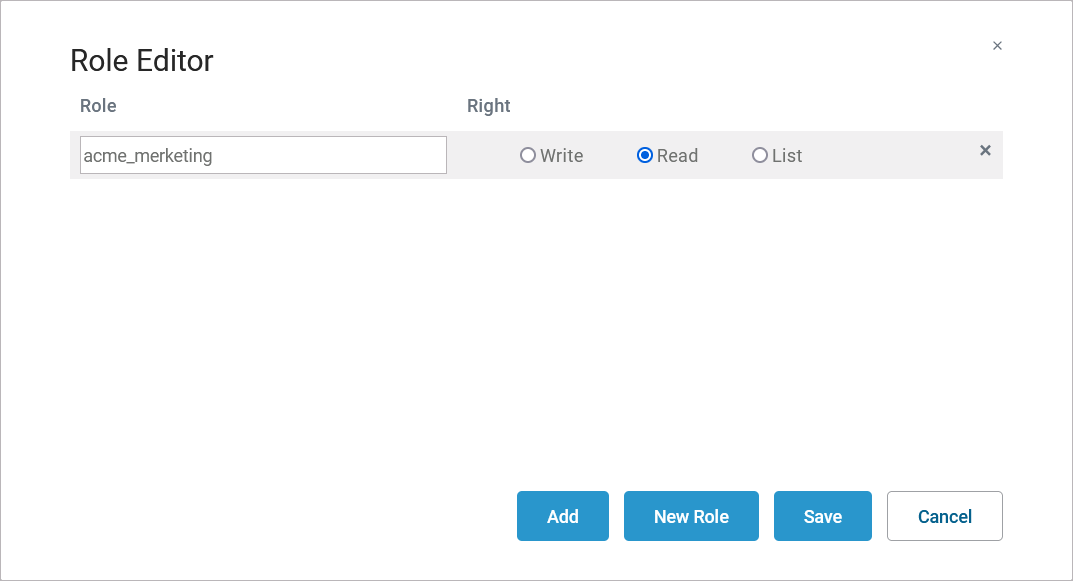Close the Role Editor dialog

click(x=997, y=46)
